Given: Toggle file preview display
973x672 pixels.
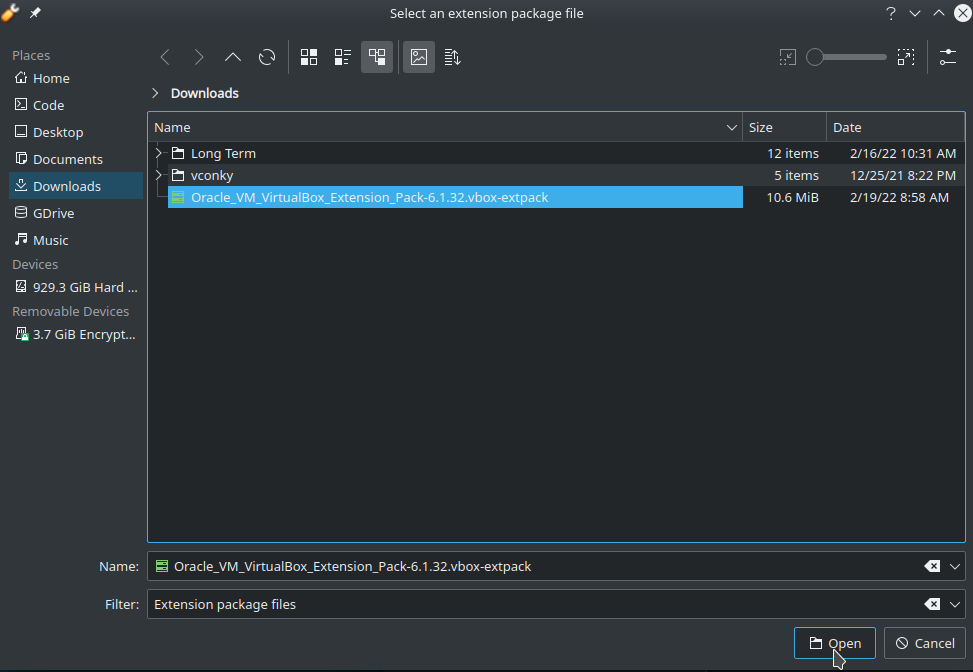Looking at the screenshot, I should click(x=419, y=58).
